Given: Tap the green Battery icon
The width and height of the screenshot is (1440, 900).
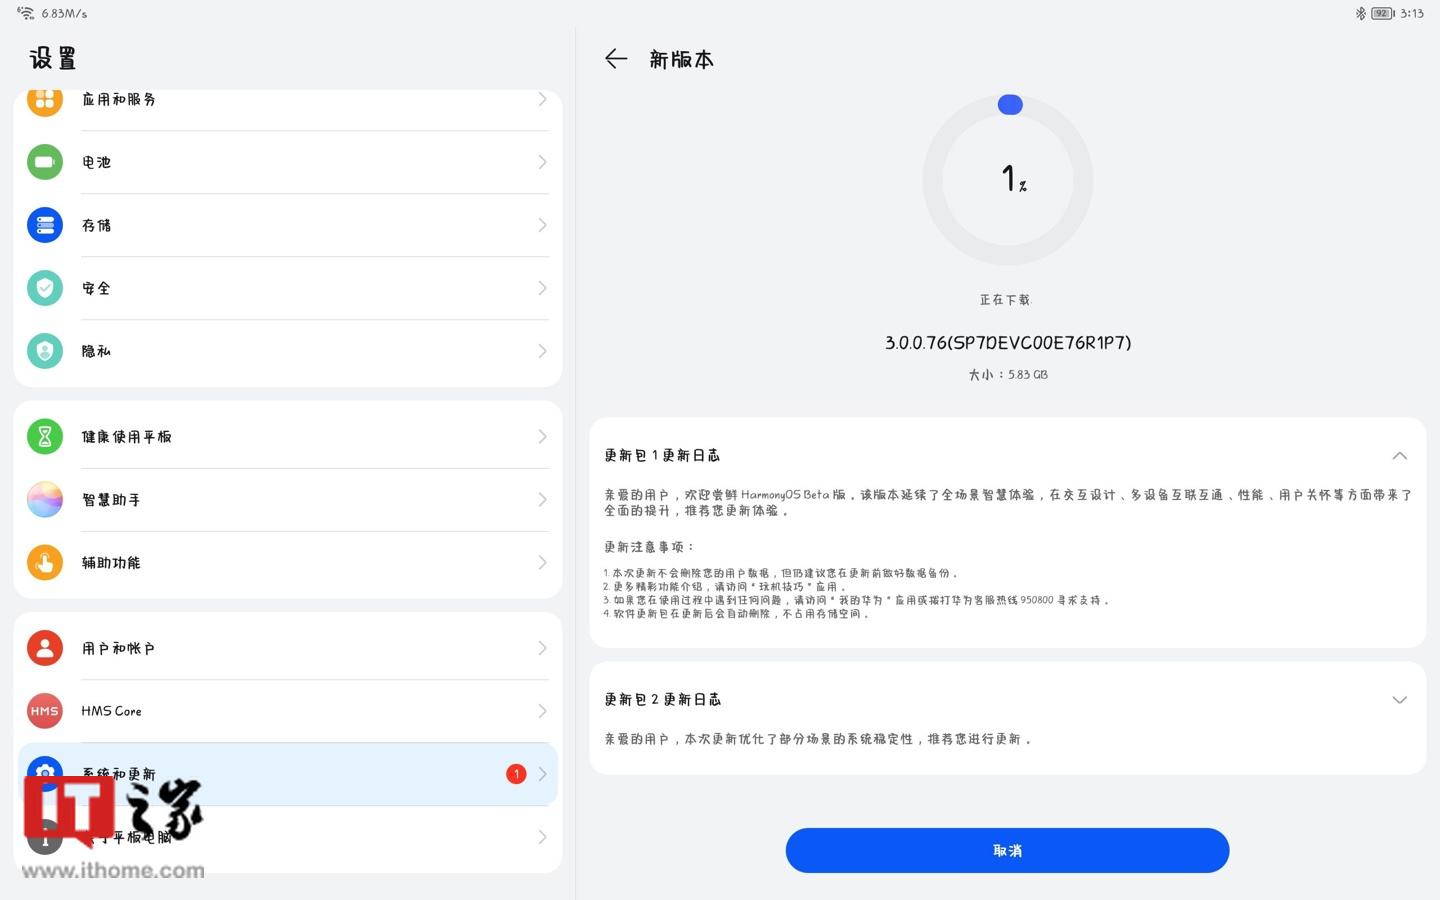Looking at the screenshot, I should 45,162.
